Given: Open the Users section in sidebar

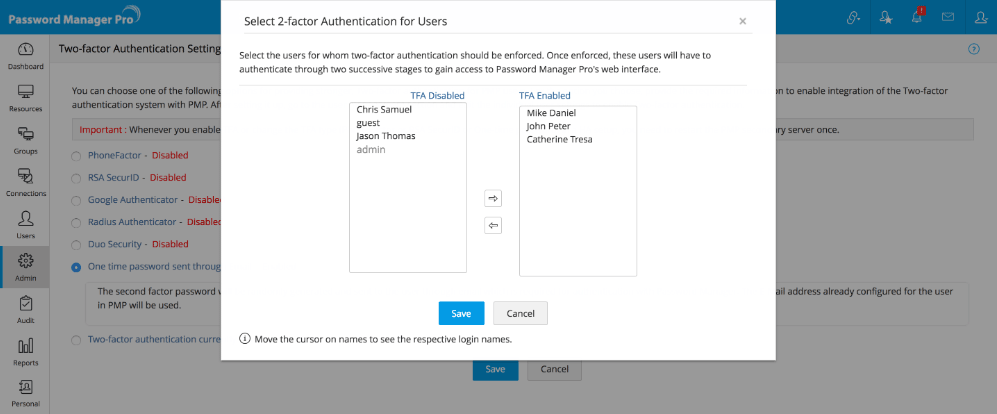Looking at the screenshot, I should pos(25,224).
